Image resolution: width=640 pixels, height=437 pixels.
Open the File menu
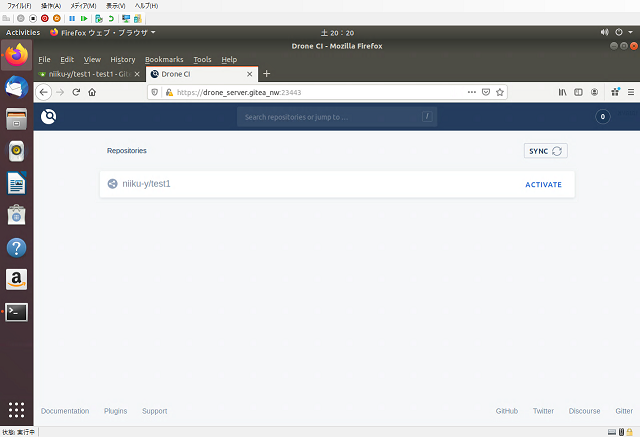coord(44,60)
